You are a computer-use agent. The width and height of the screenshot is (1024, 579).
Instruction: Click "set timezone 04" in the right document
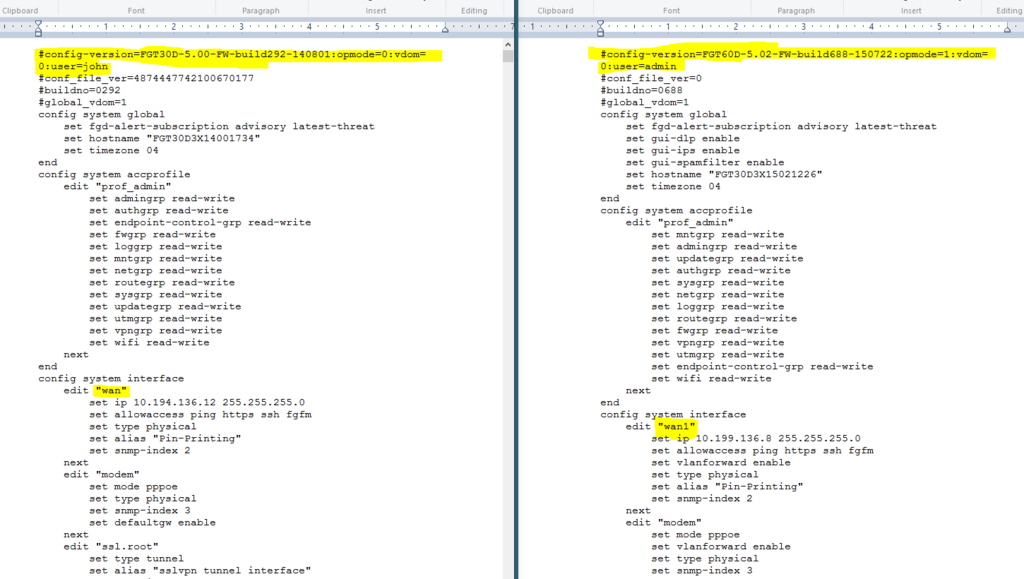[673, 187]
